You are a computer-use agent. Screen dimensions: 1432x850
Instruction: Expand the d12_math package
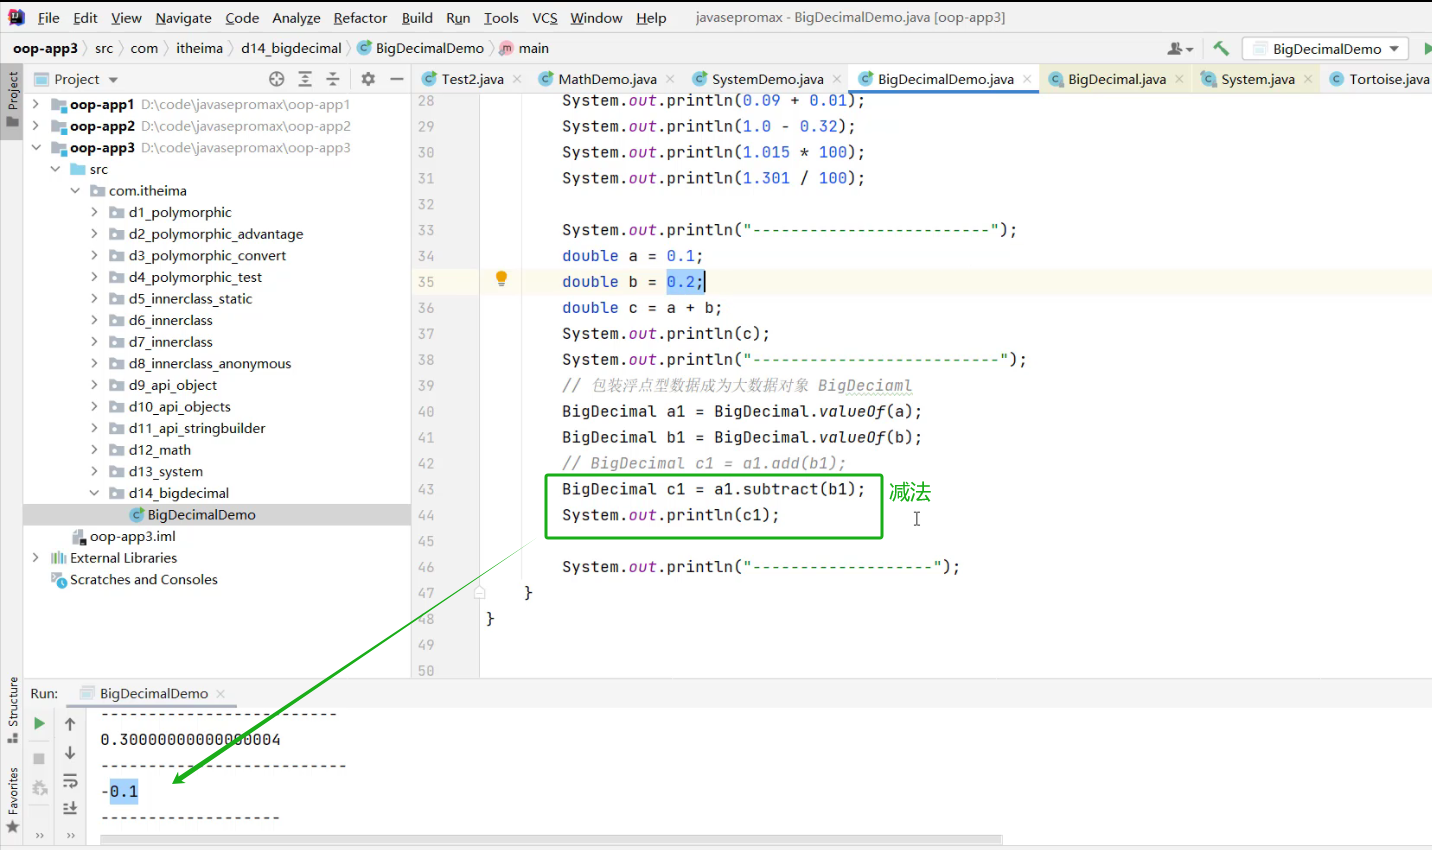pyautogui.click(x=94, y=450)
